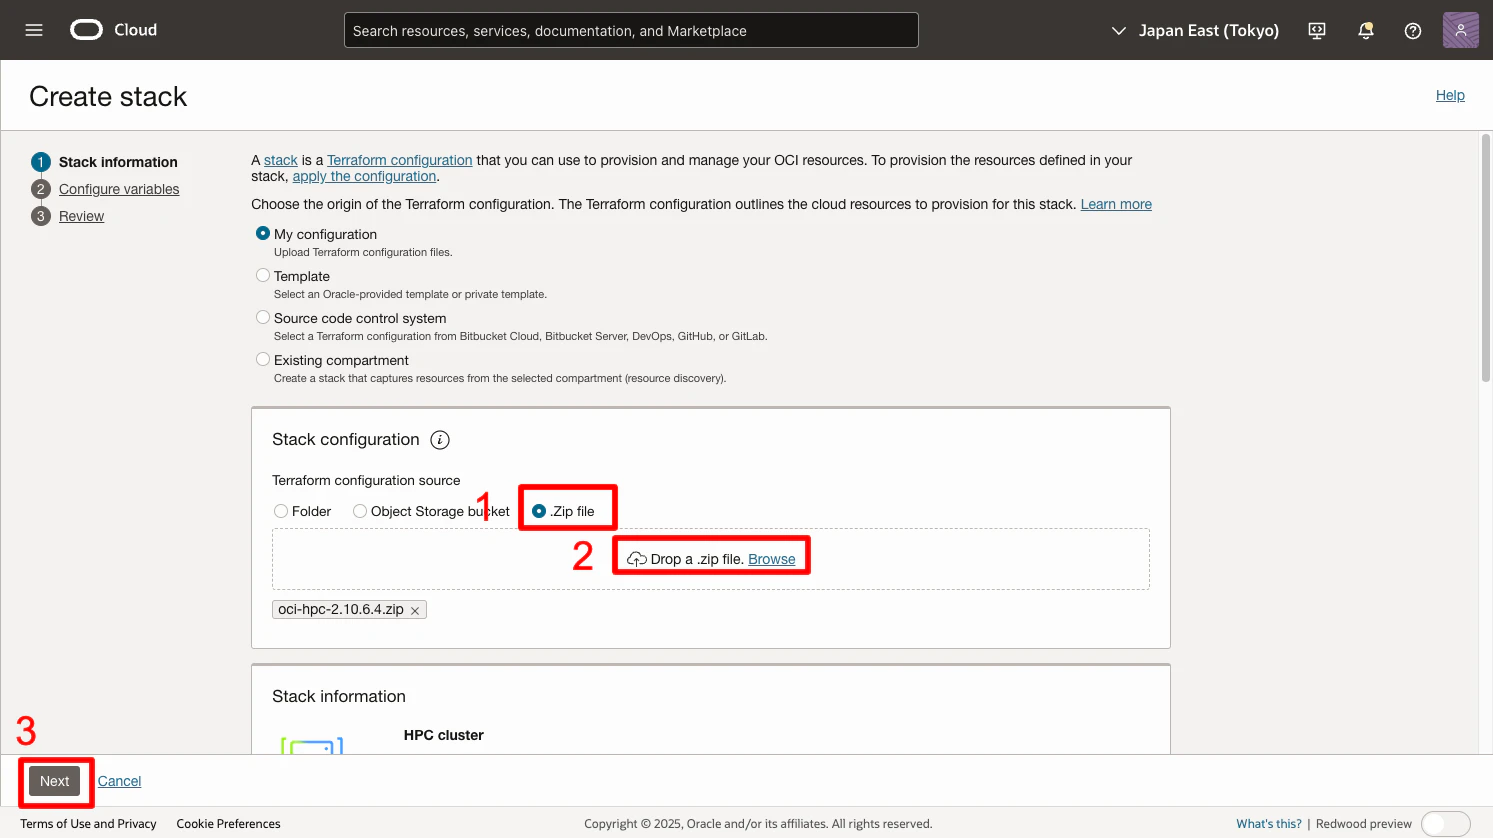Open the user profile avatar
The height and width of the screenshot is (838, 1493).
click(x=1461, y=30)
